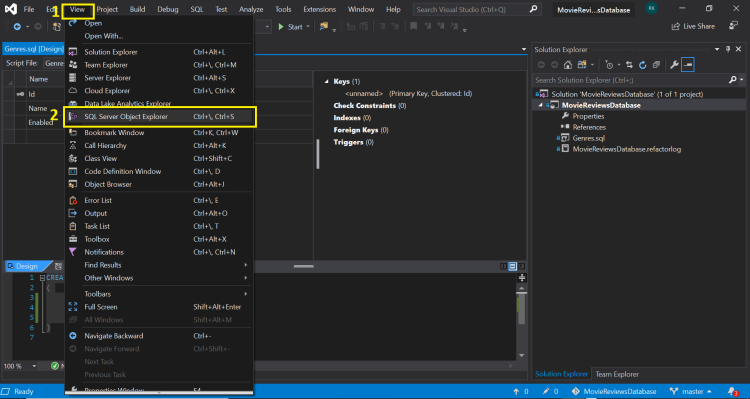Open the Build menu
750x399 pixels.
(137, 9)
